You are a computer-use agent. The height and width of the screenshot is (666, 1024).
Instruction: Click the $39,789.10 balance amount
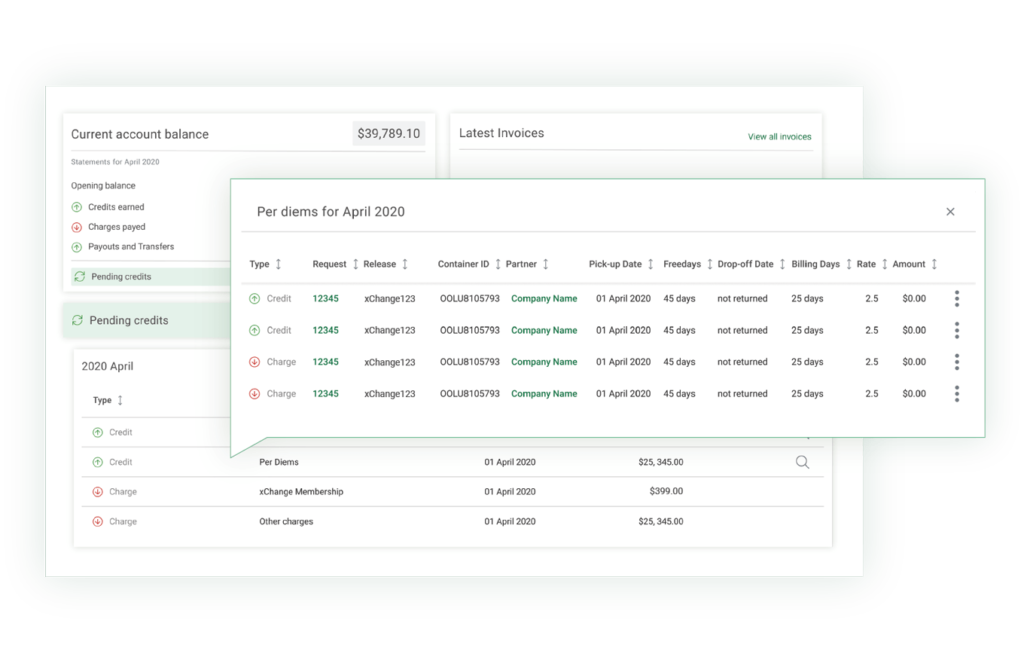(x=389, y=134)
